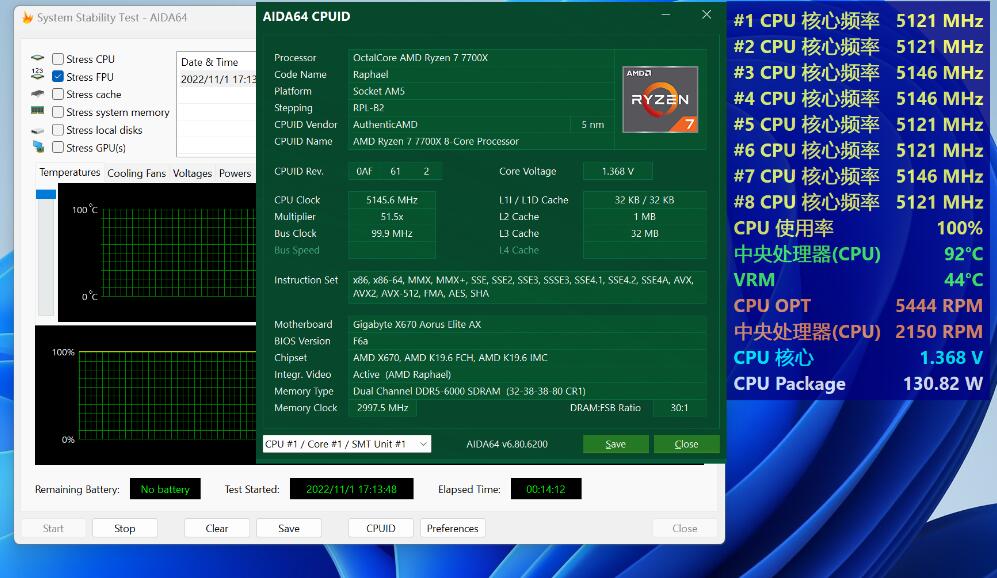Click the Date & Time column header
The width and height of the screenshot is (997, 578).
(209, 62)
